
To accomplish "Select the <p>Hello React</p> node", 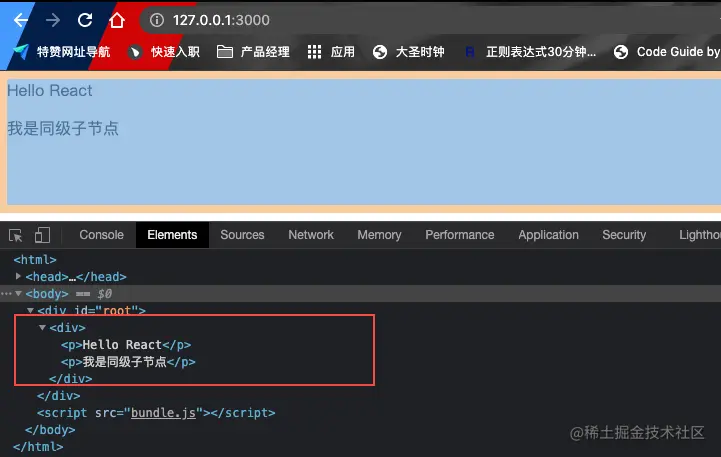I will (126, 345).
